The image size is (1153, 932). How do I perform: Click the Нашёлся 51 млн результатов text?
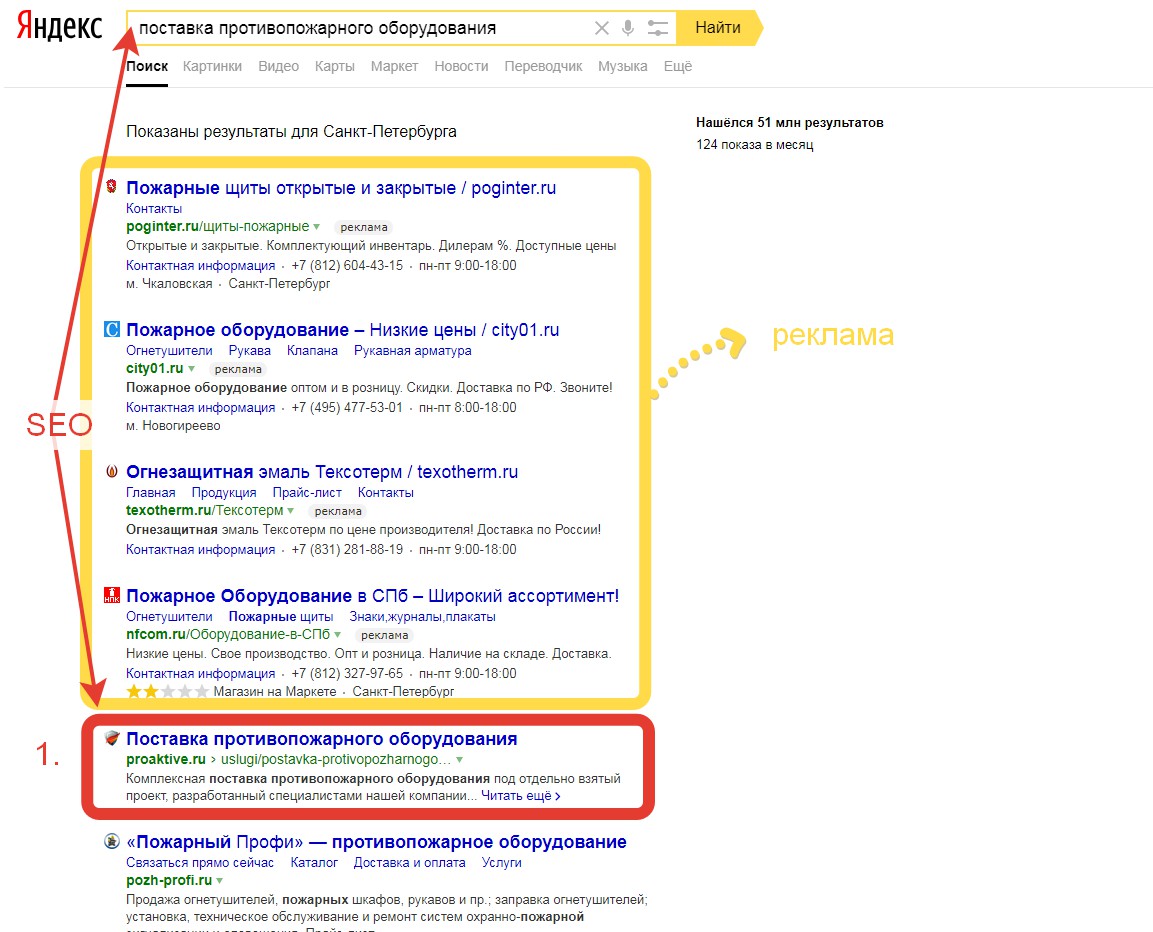pyautogui.click(x=790, y=123)
